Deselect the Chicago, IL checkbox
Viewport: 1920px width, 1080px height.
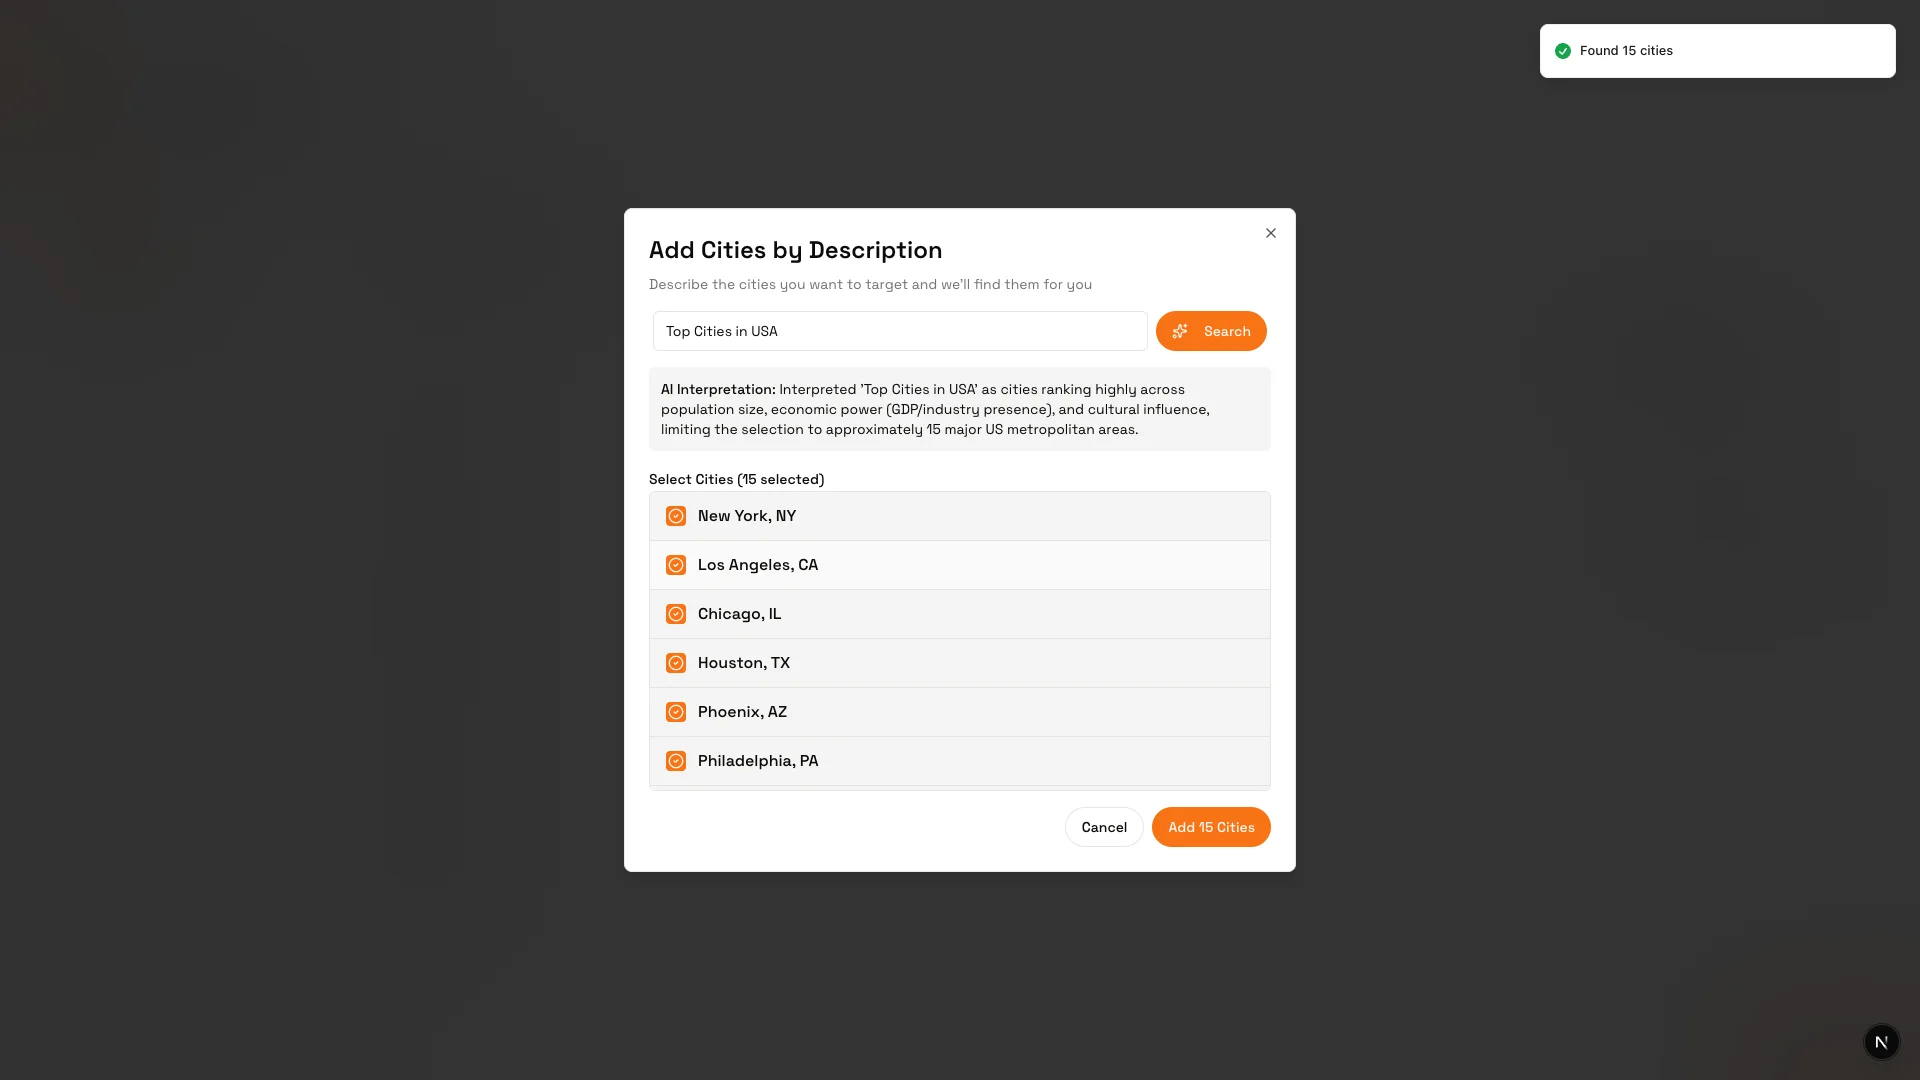tap(676, 614)
